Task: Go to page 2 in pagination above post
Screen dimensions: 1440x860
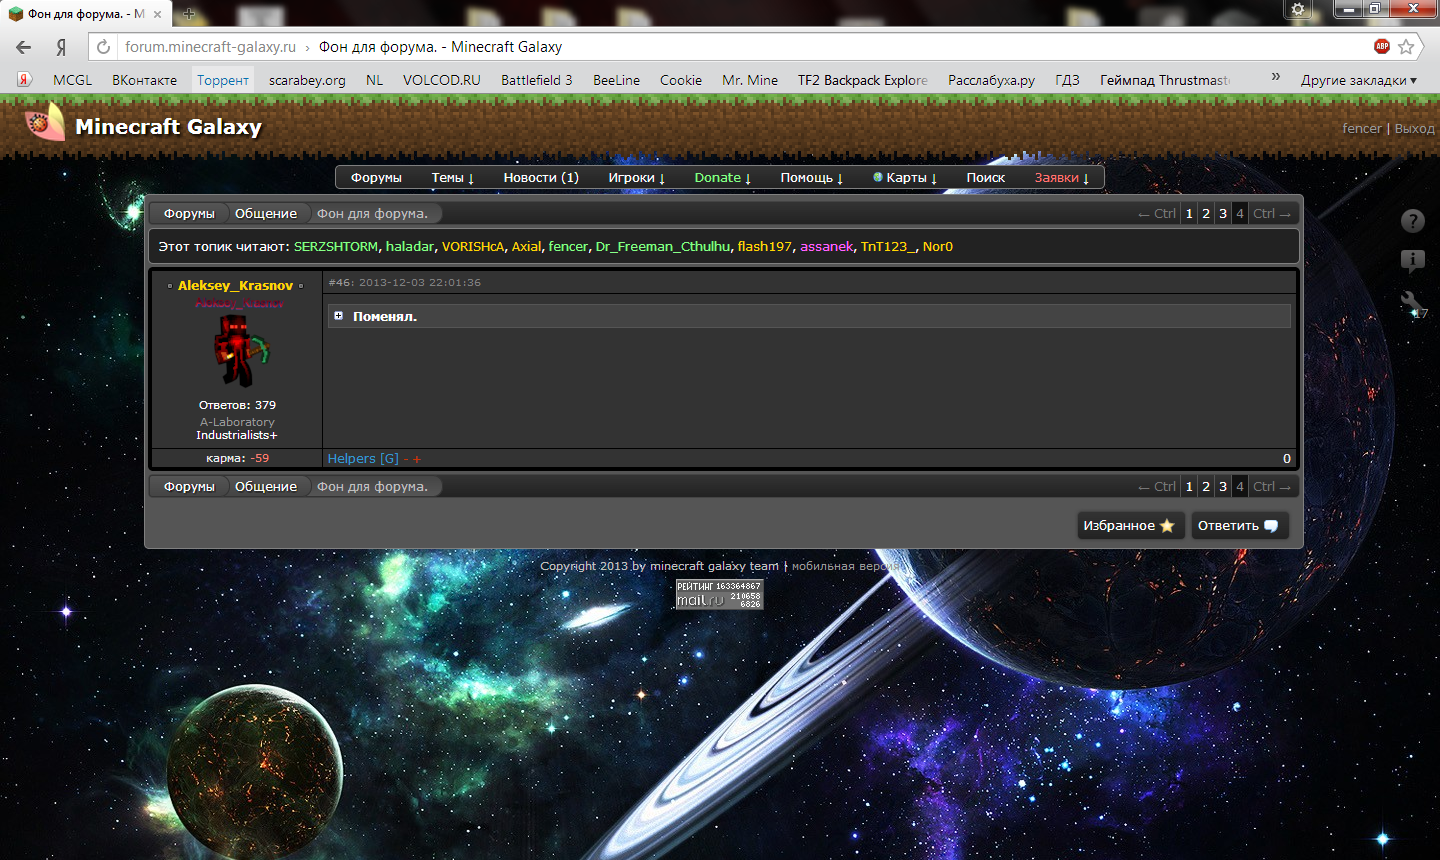Action: click(1206, 213)
